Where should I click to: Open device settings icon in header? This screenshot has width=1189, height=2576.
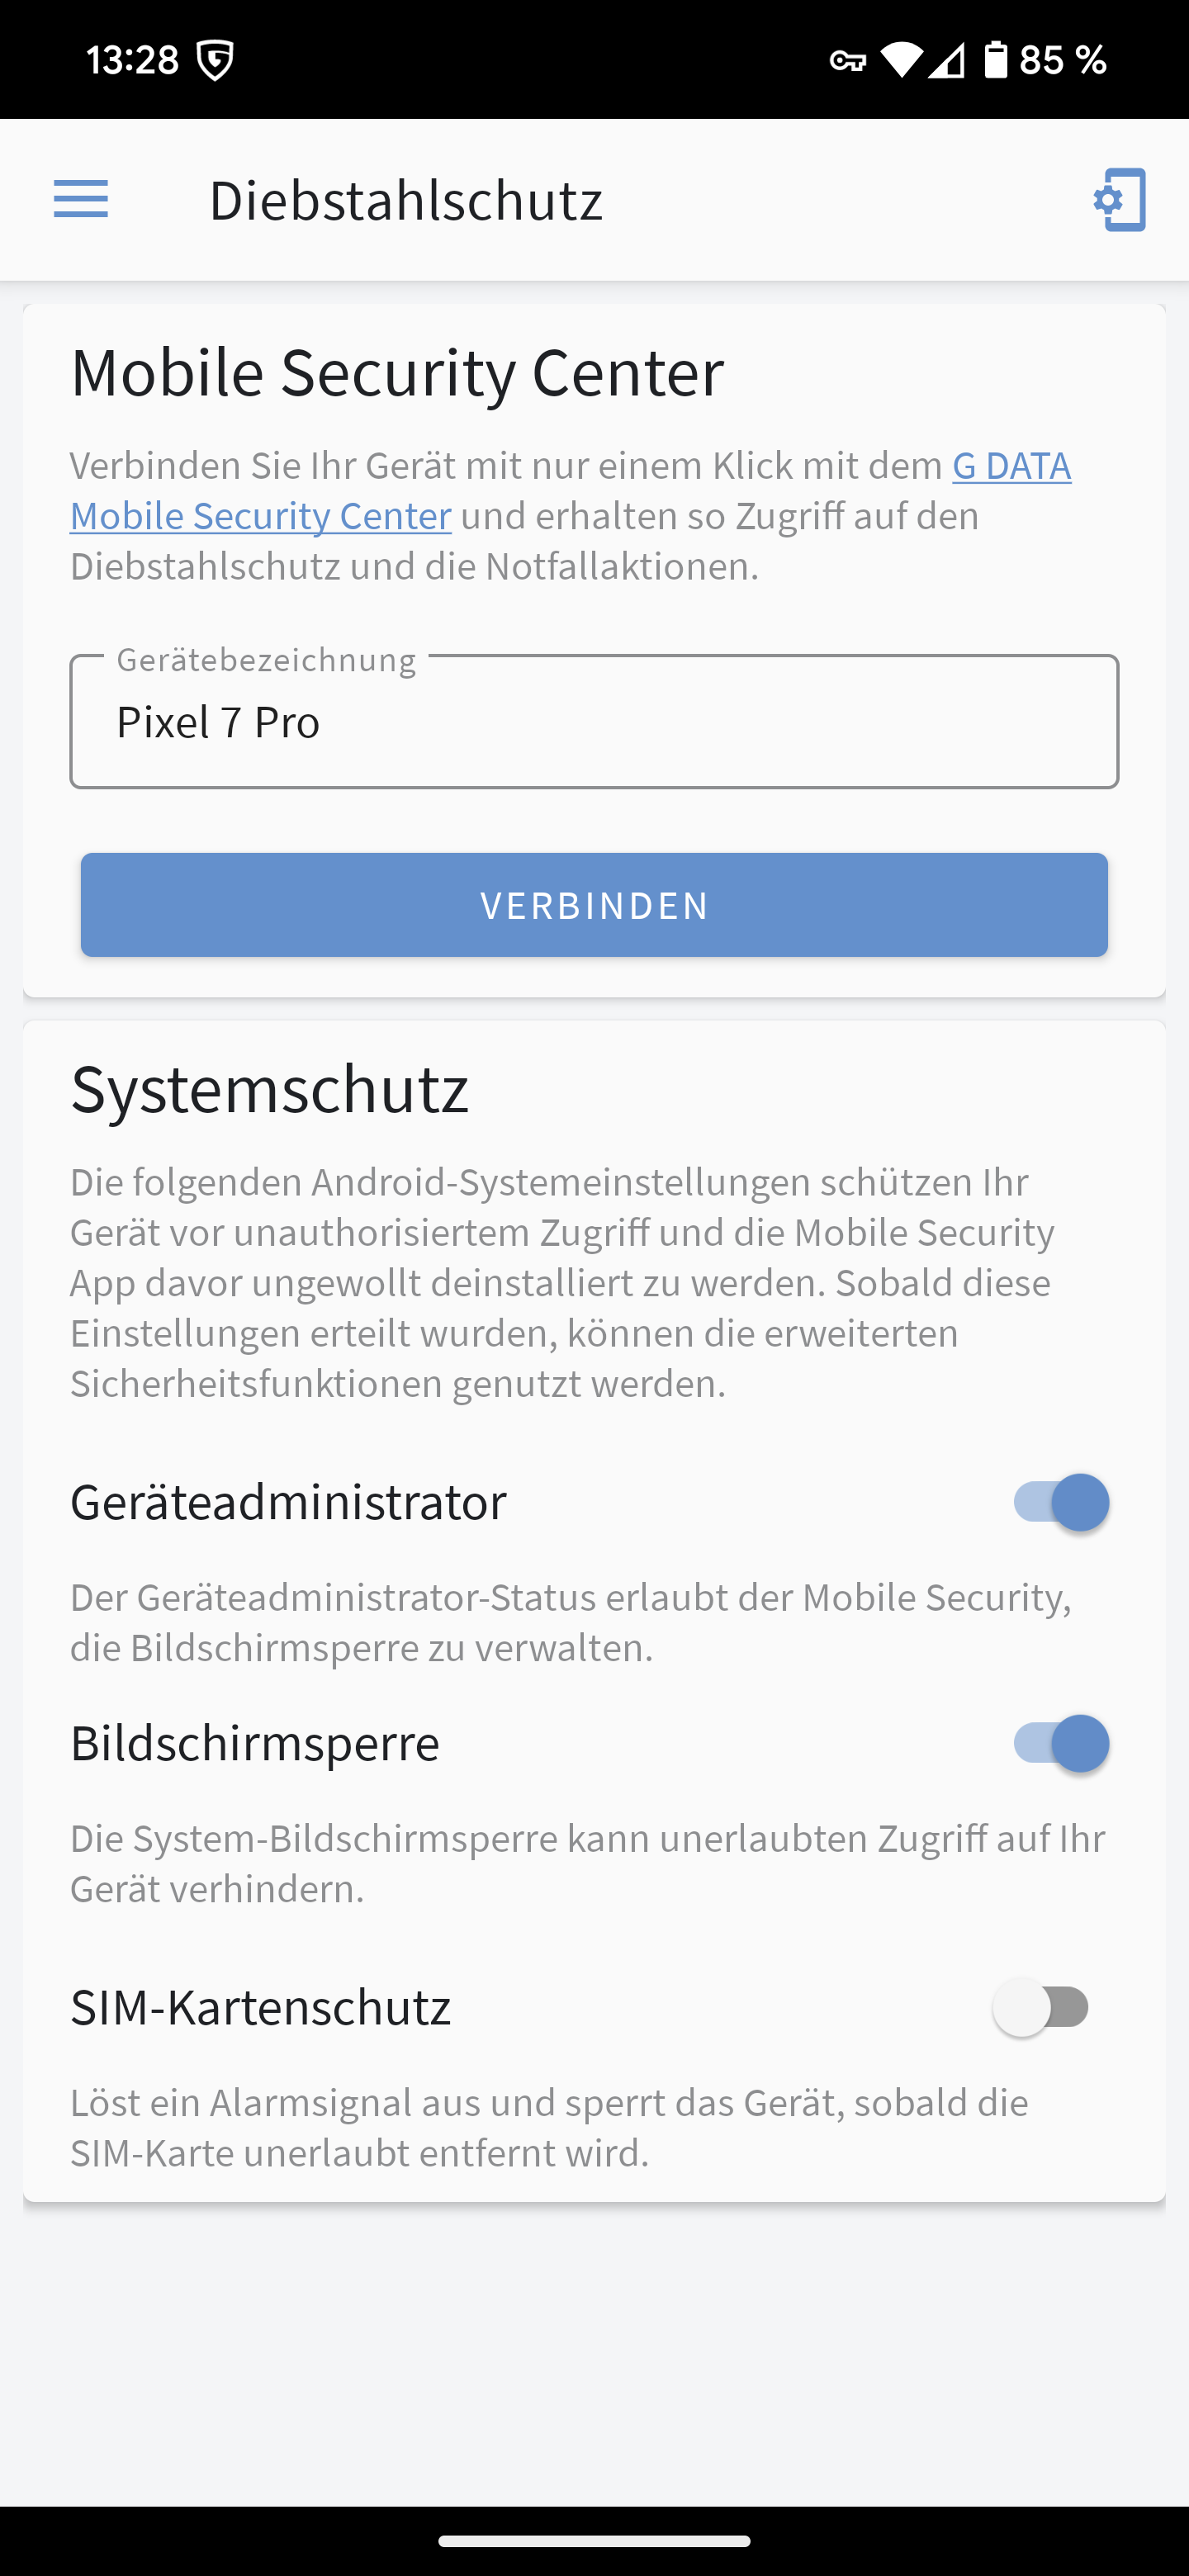[x=1120, y=200]
